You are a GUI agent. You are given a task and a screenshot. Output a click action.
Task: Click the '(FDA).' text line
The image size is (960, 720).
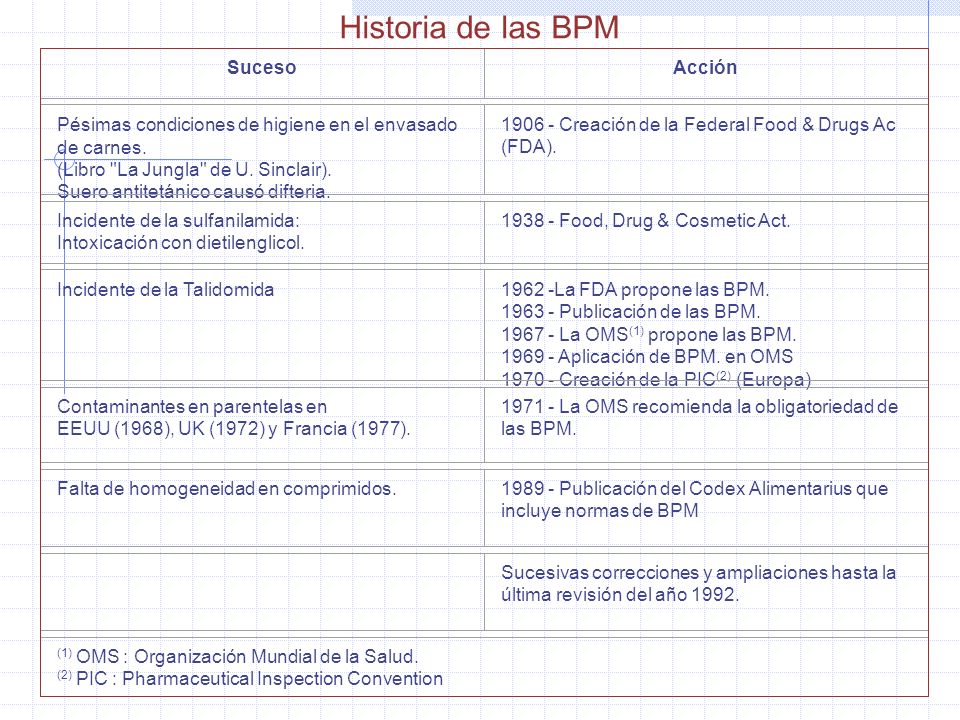(x=528, y=148)
